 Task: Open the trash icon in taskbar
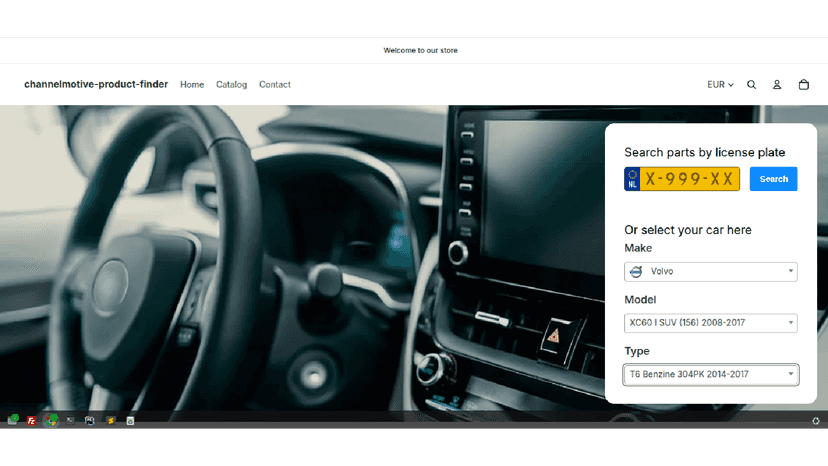[x=130, y=421]
